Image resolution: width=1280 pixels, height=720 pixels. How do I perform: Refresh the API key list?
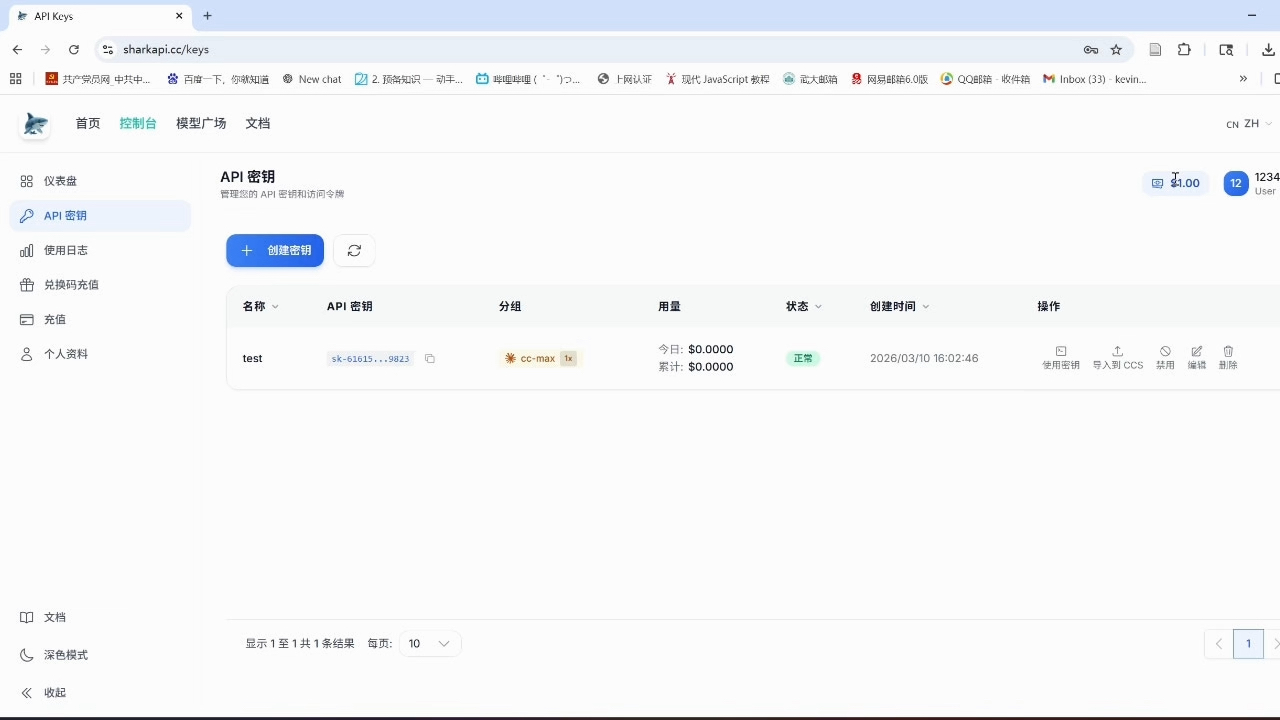pyautogui.click(x=354, y=250)
